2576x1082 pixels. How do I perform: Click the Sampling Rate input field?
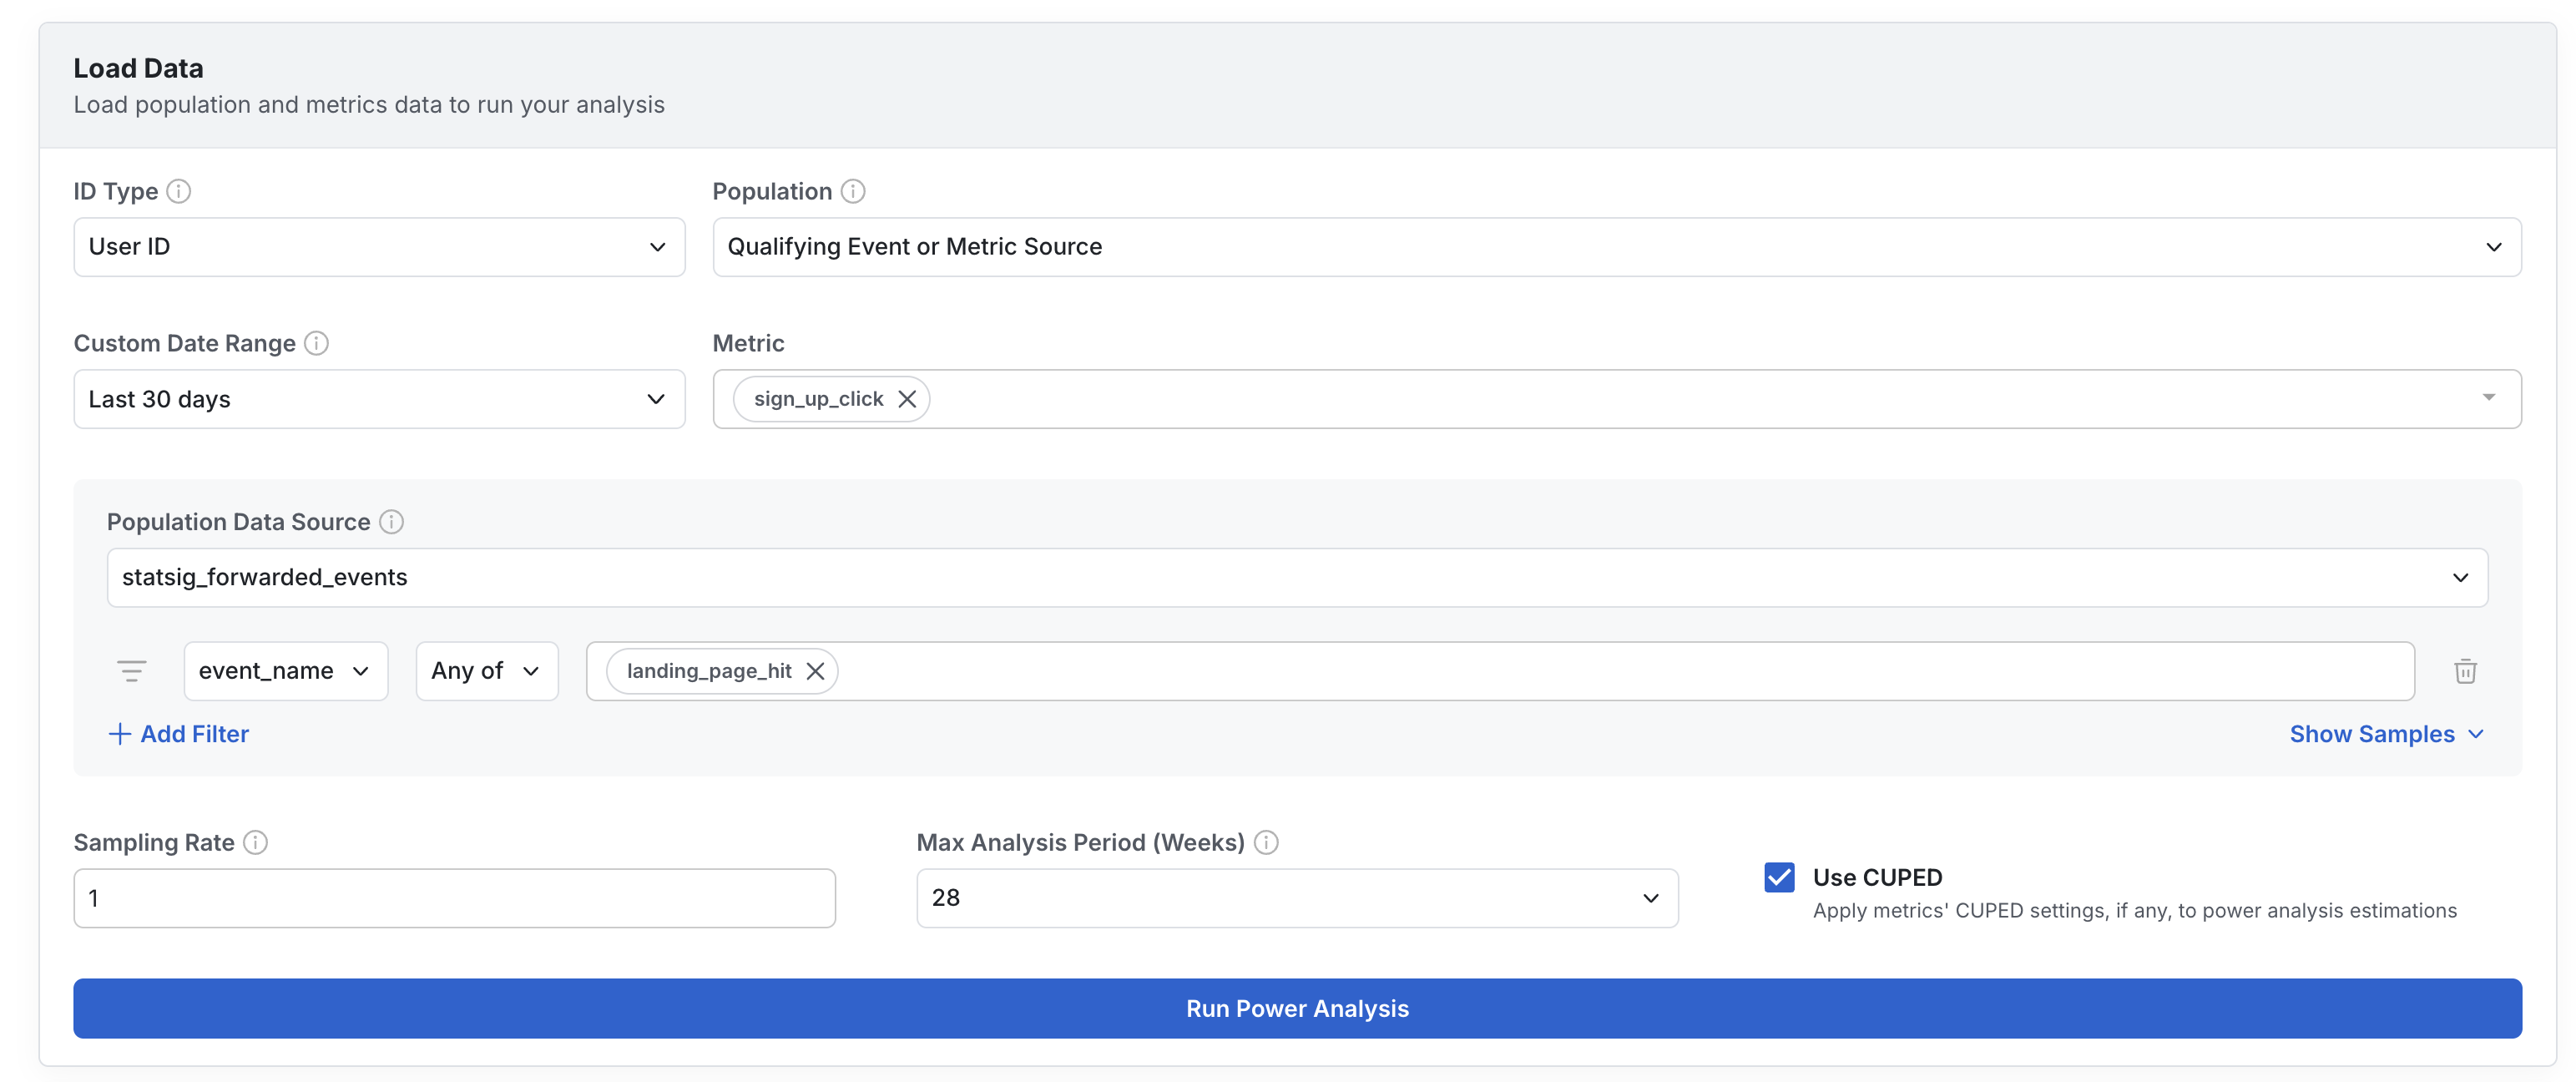point(454,898)
